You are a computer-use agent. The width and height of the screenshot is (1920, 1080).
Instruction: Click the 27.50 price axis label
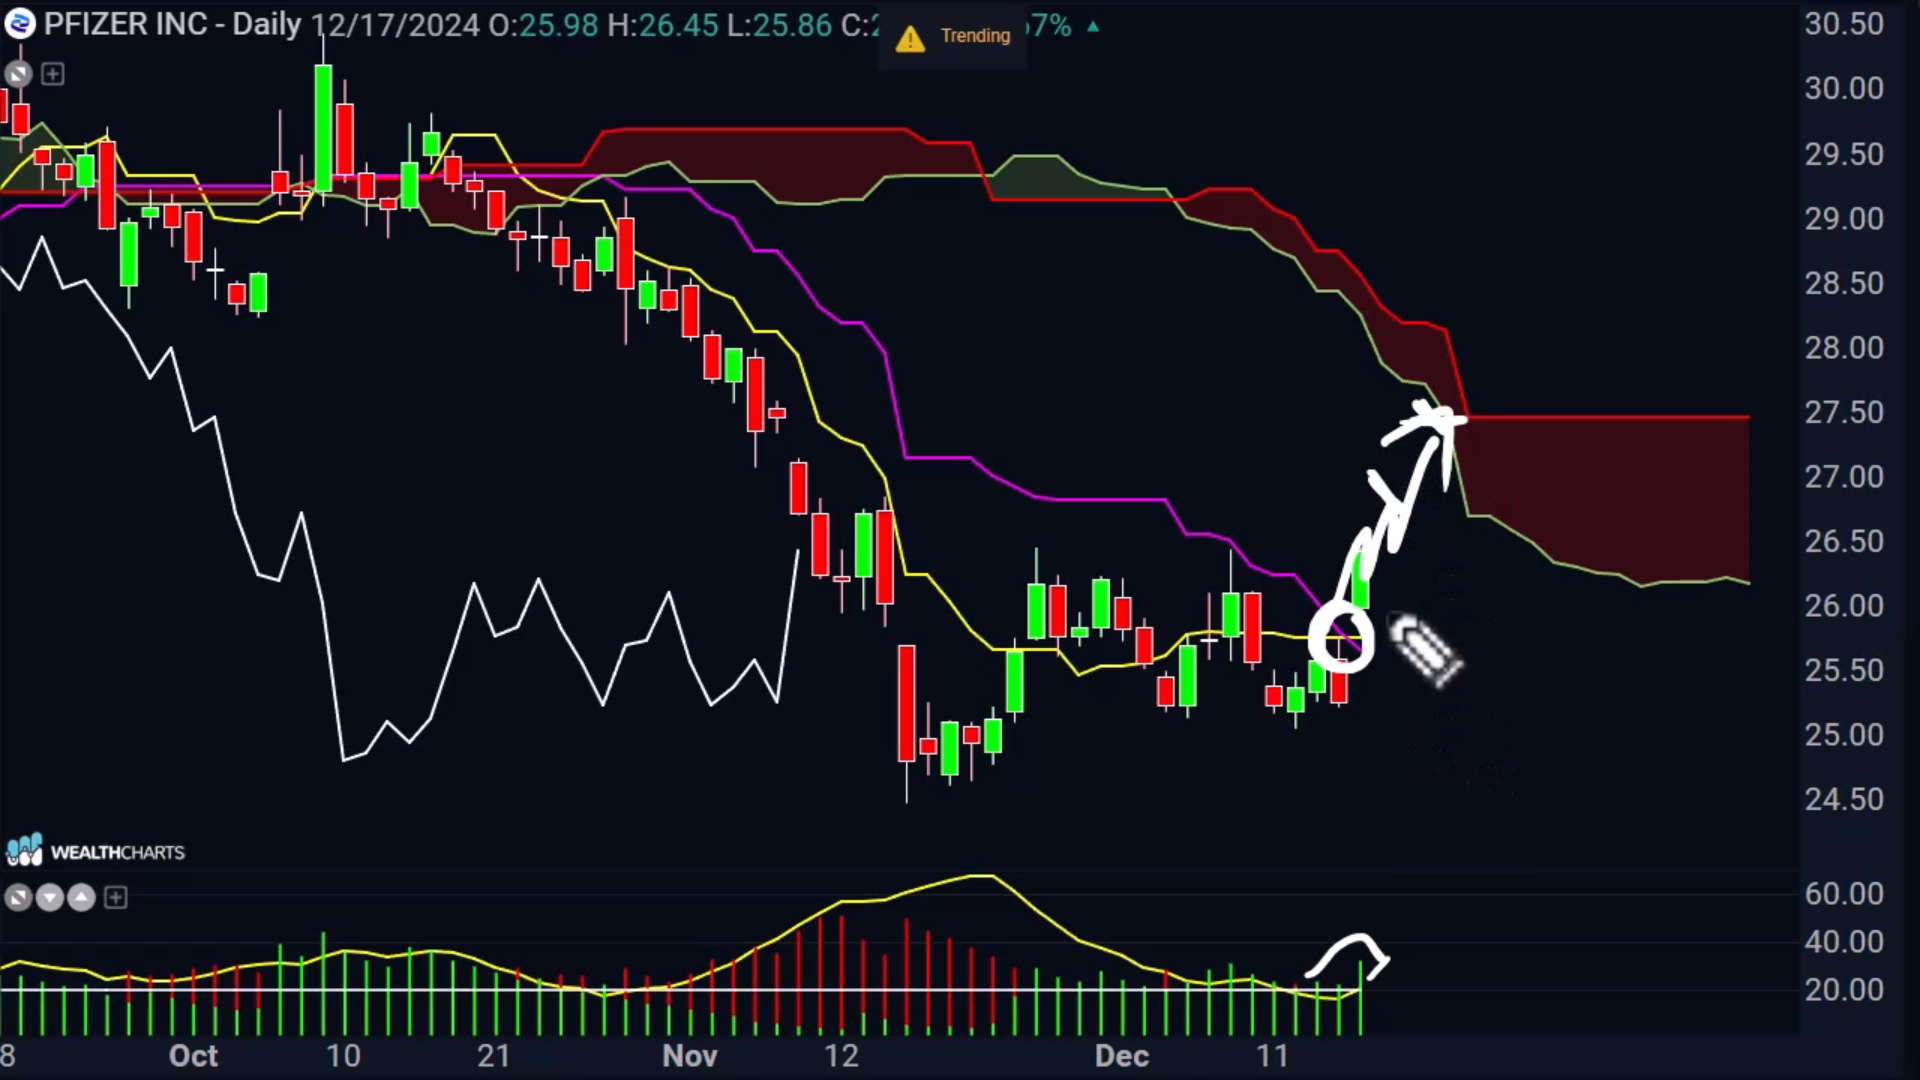tap(1844, 412)
